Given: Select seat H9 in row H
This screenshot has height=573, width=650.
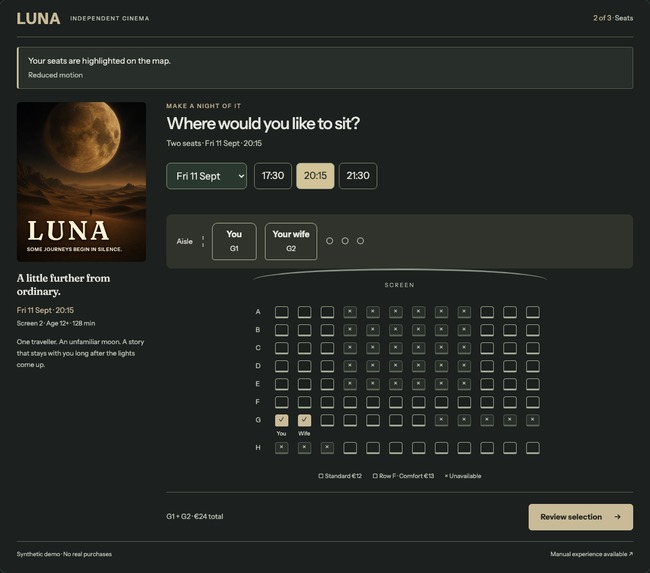Looking at the screenshot, I should [x=464, y=448].
